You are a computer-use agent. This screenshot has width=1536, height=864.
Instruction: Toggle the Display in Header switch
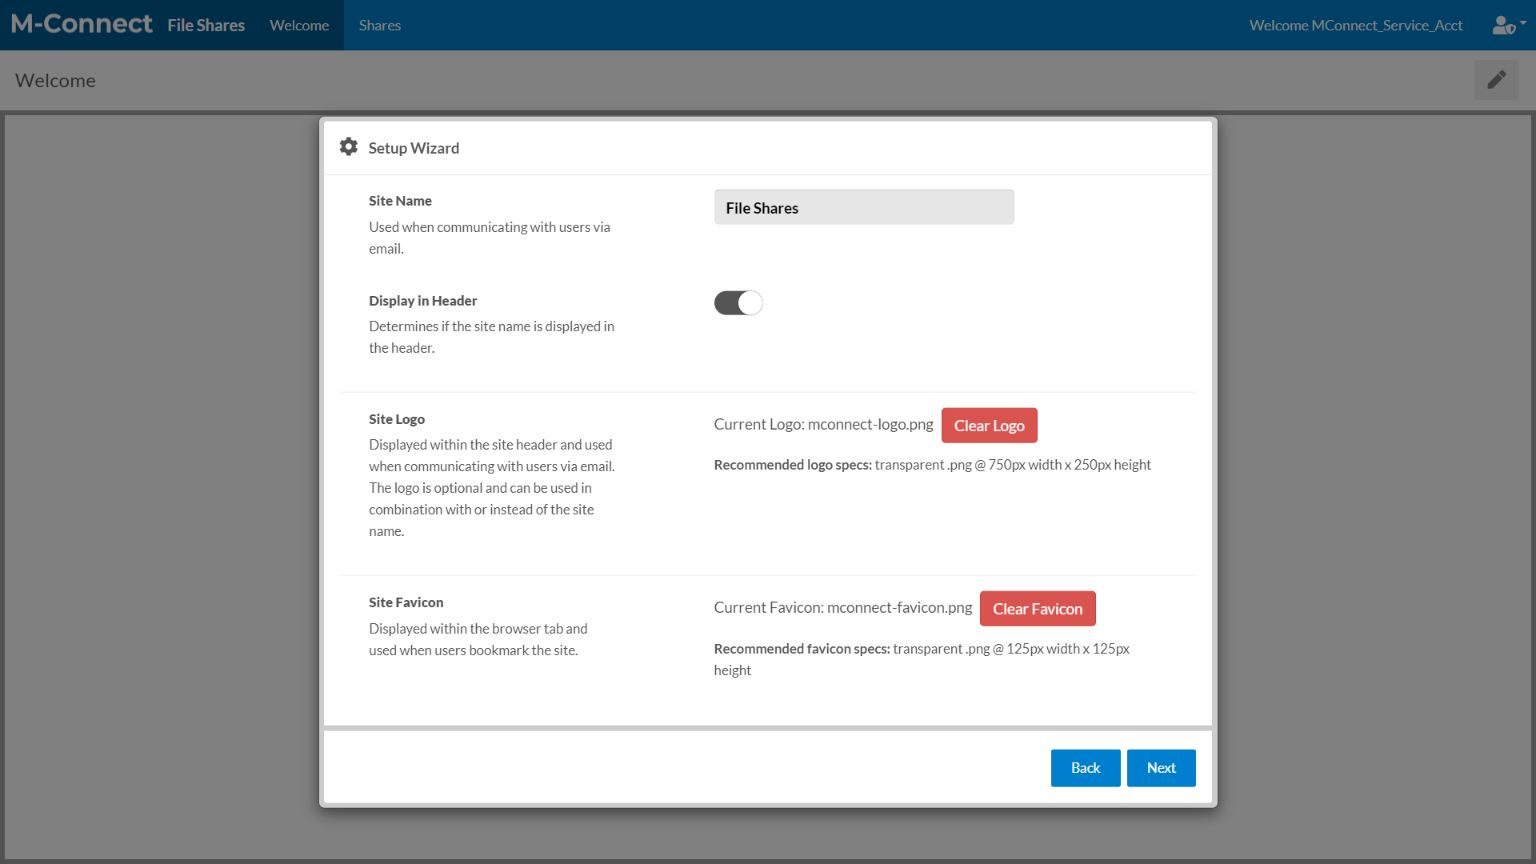(x=738, y=303)
